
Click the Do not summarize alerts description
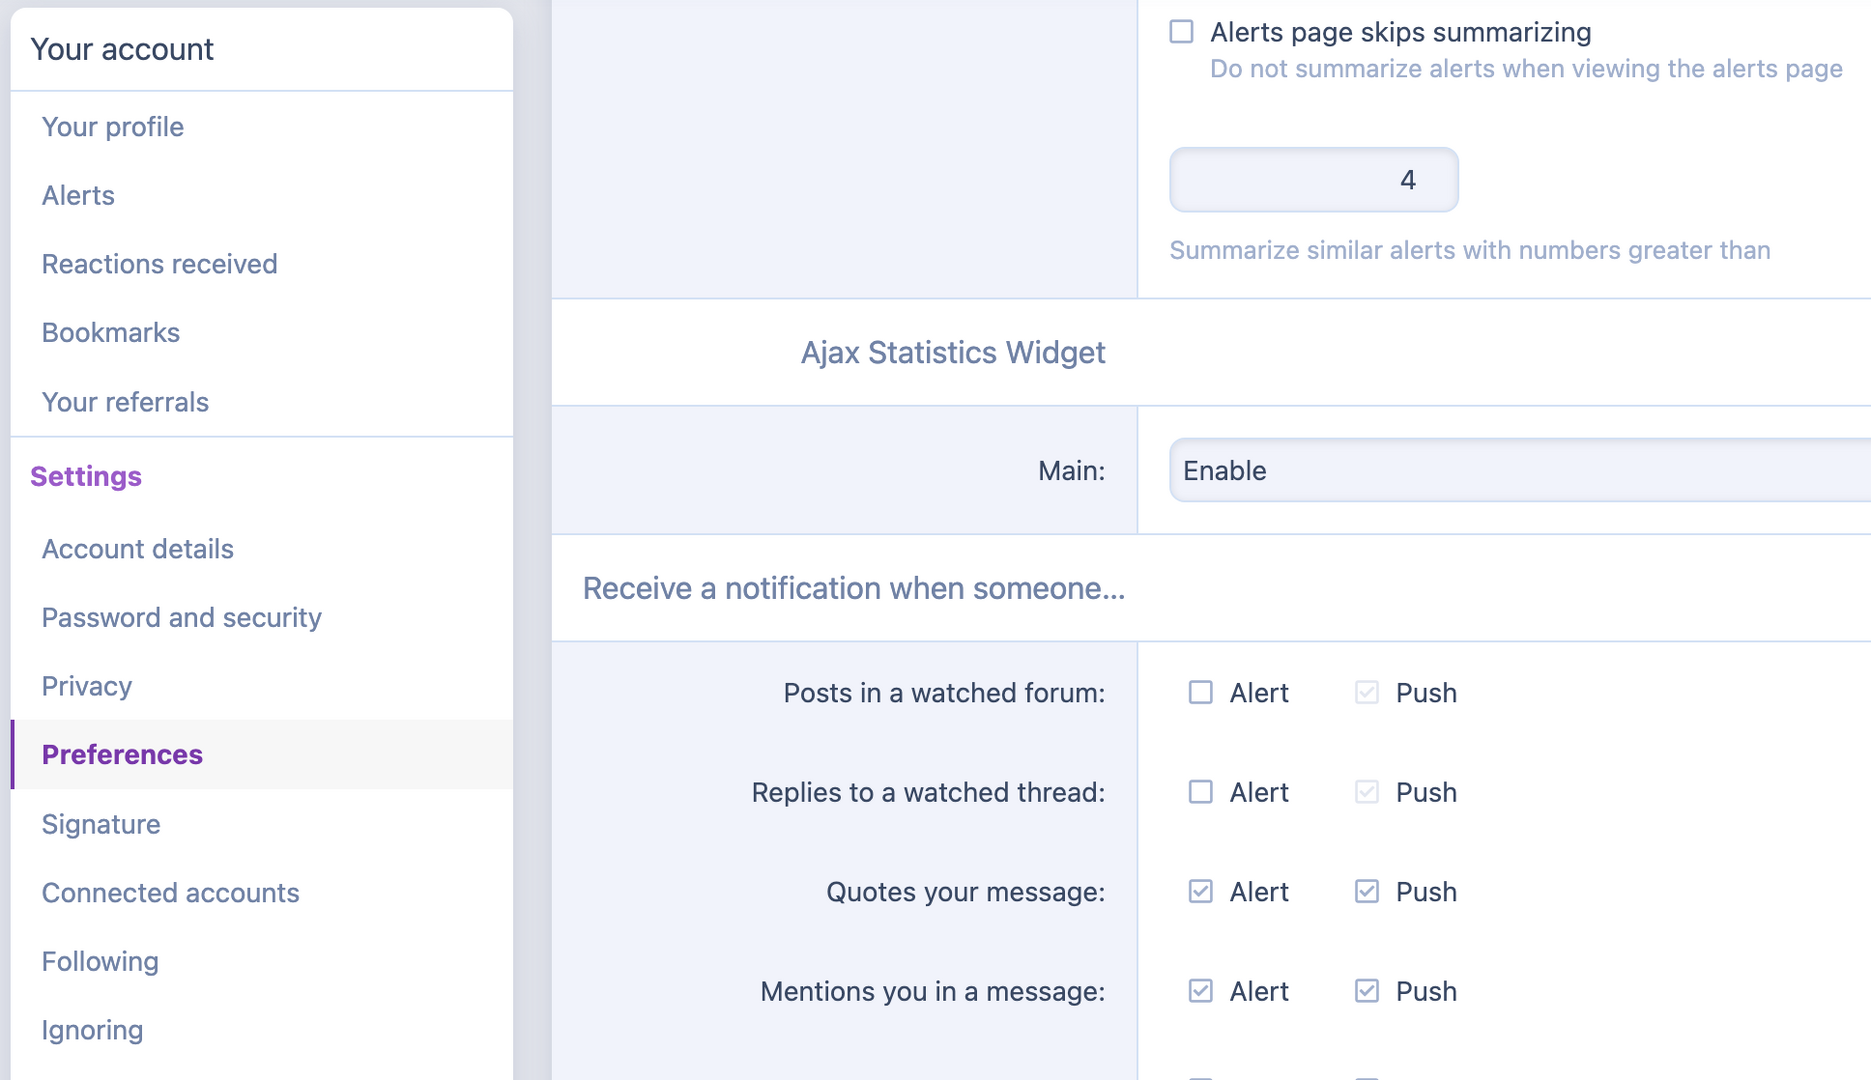pos(1526,68)
